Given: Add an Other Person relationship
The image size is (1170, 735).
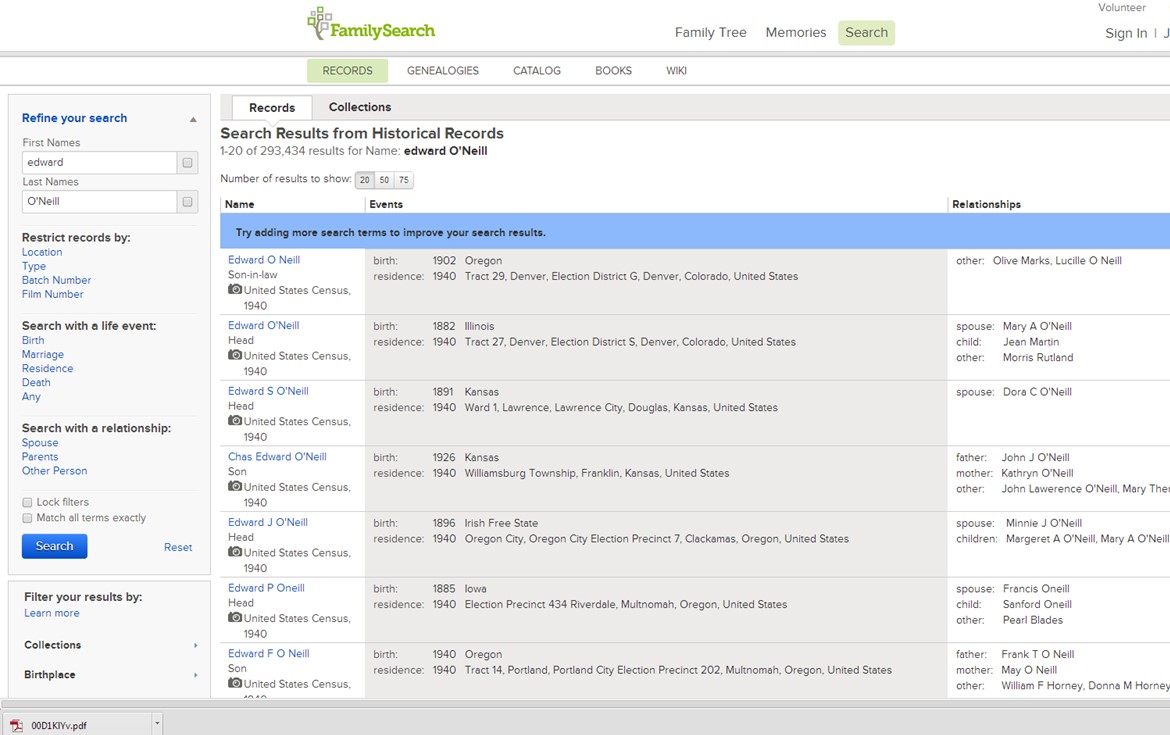Looking at the screenshot, I should (54, 471).
